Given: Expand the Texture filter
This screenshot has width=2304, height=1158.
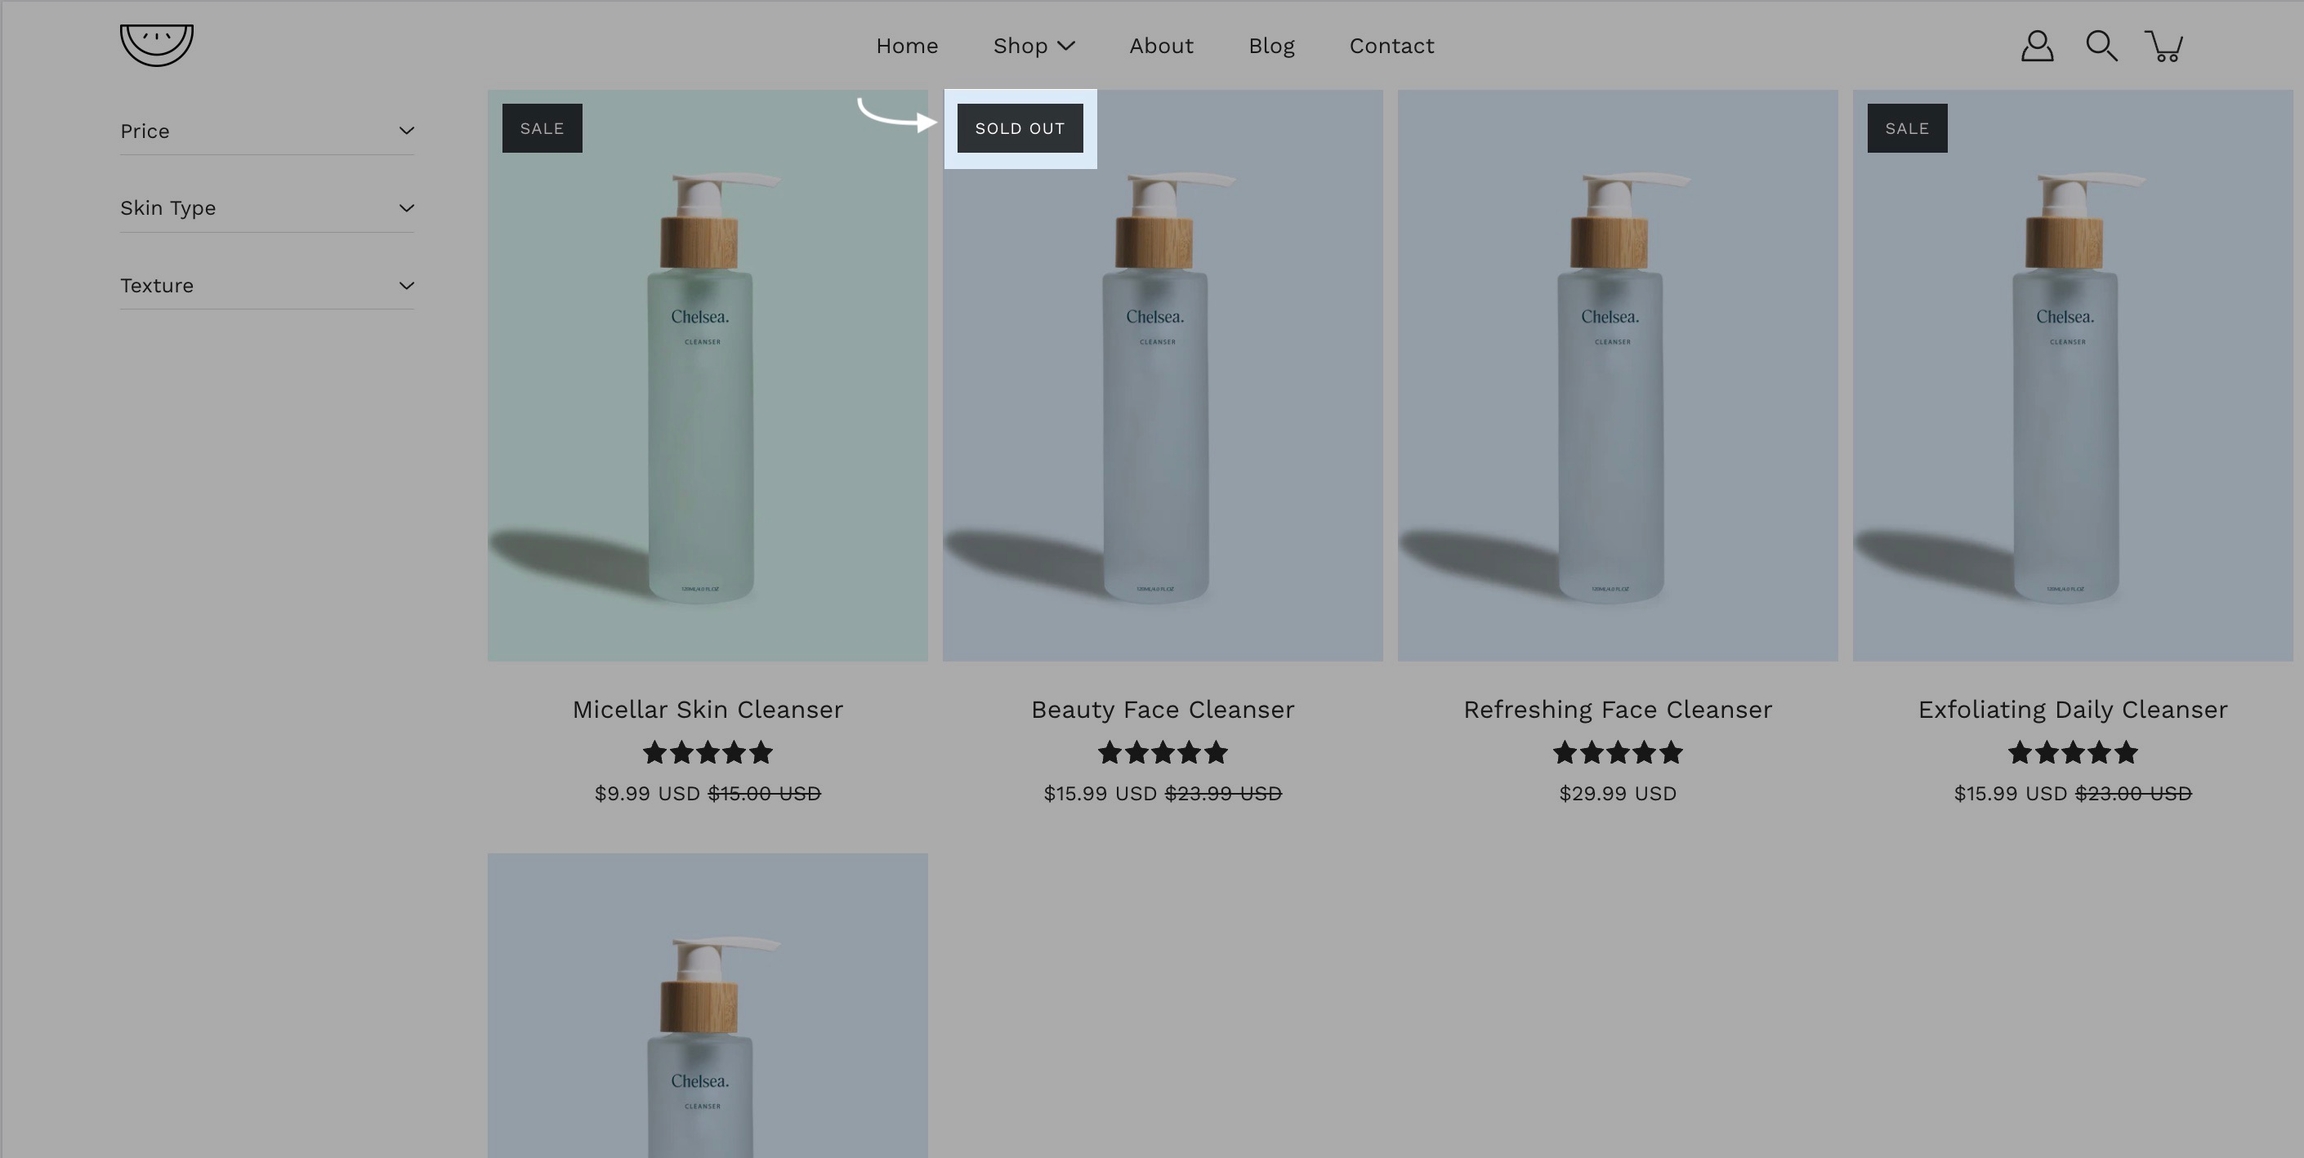Looking at the screenshot, I should (x=267, y=286).
